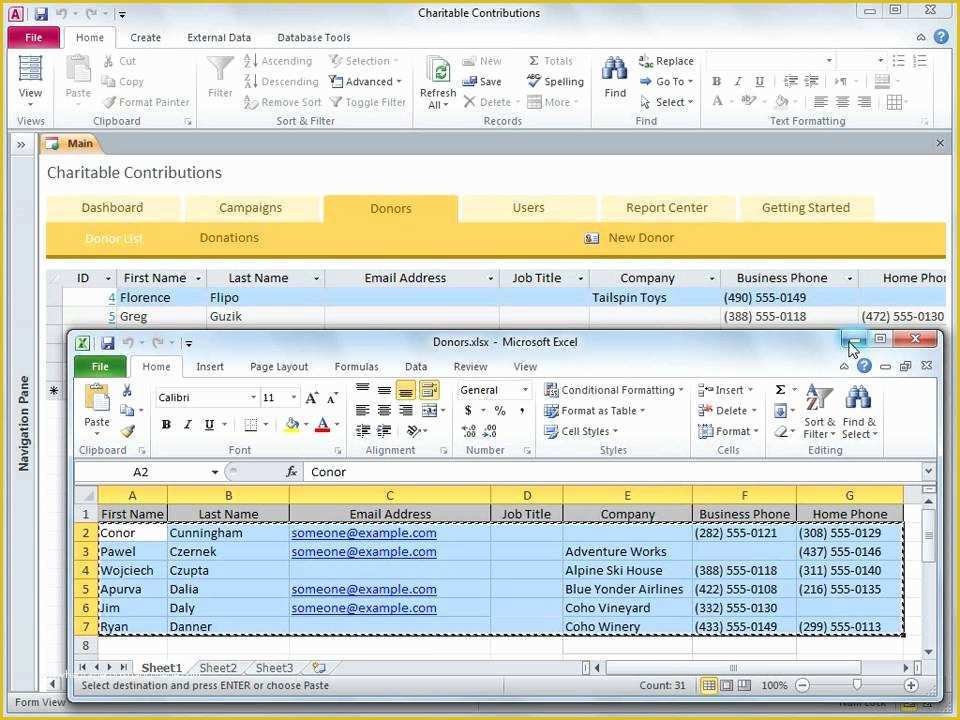Run Spelling check from the Records group
960x720 pixels.
click(556, 81)
